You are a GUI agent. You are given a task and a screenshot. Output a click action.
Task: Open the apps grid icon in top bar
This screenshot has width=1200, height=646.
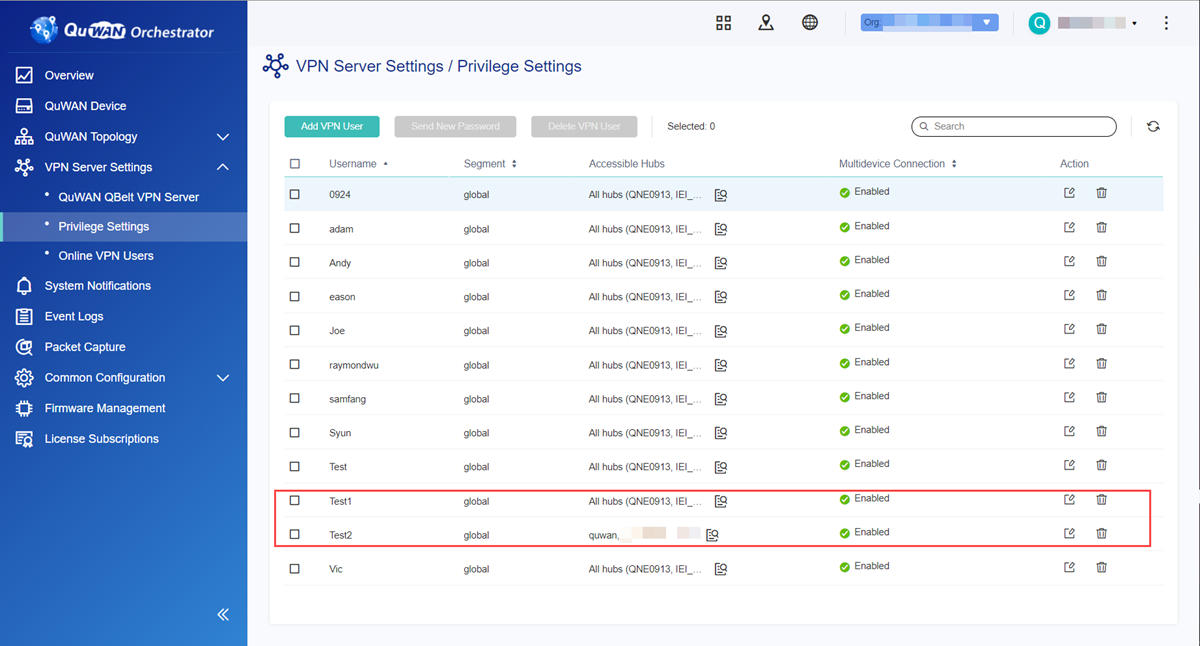pos(724,23)
